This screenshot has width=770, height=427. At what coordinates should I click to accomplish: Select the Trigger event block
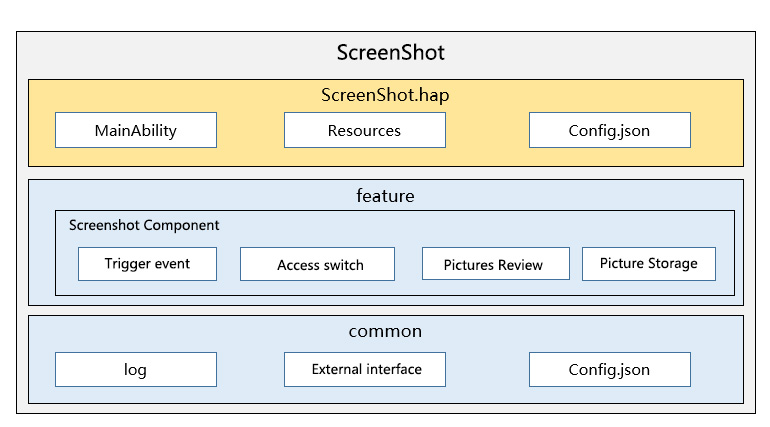(147, 264)
